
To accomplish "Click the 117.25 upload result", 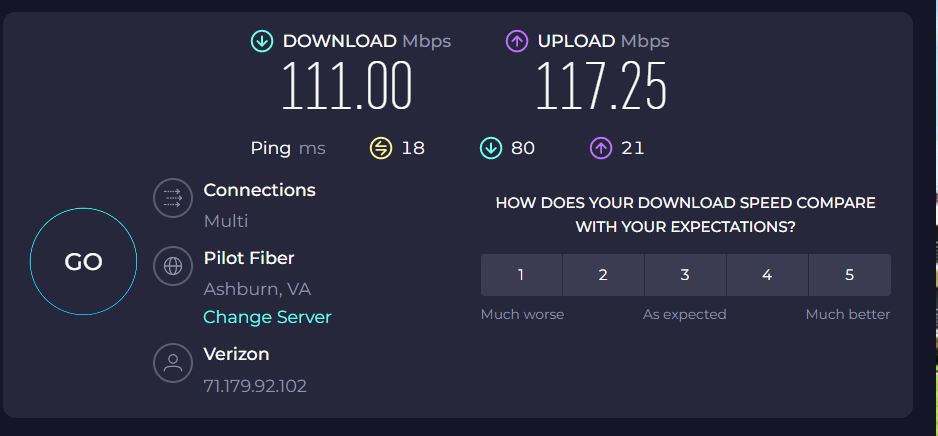I will click(x=601, y=86).
